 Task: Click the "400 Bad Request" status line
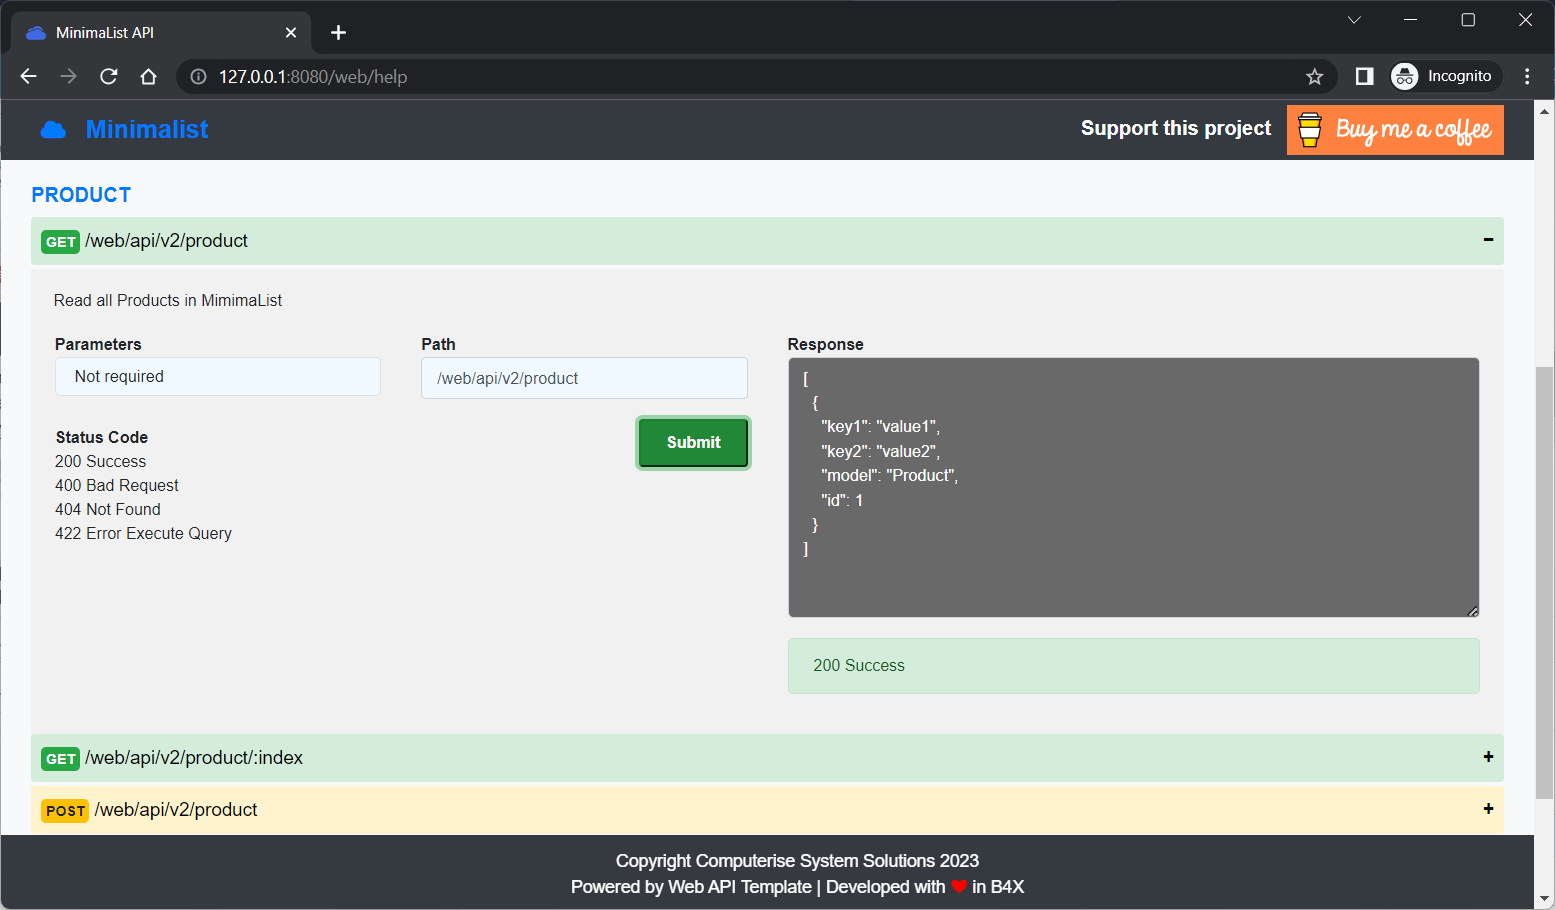pos(117,485)
